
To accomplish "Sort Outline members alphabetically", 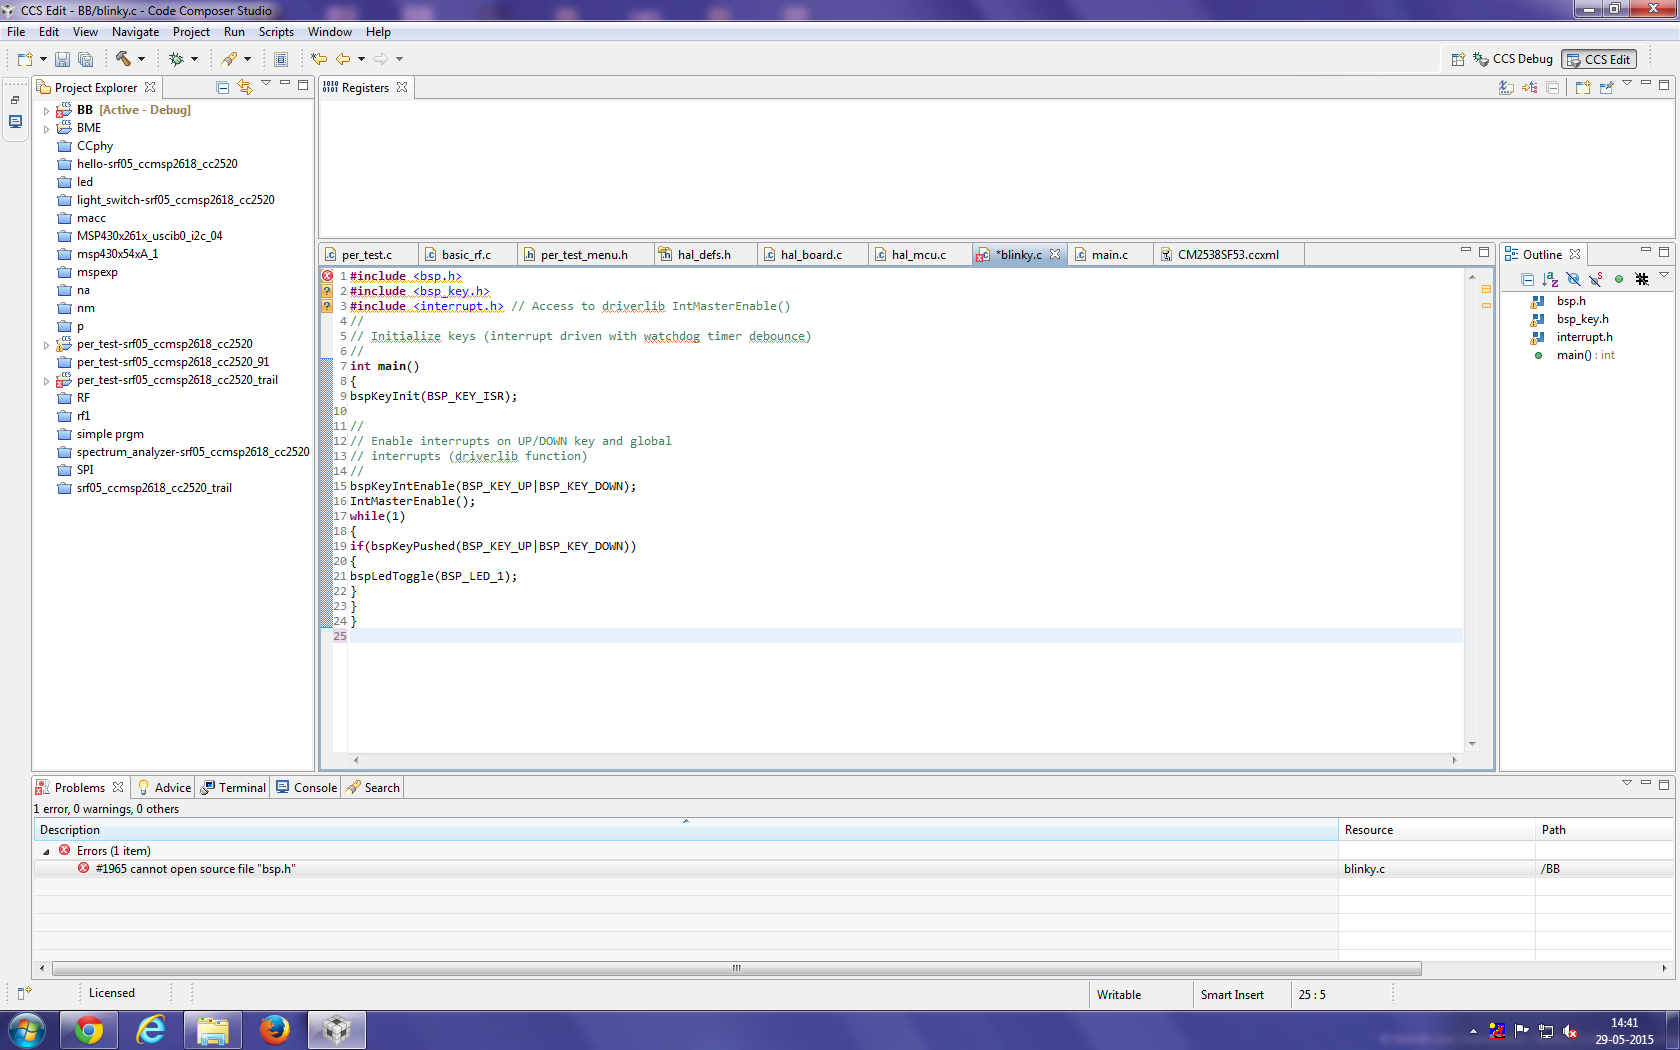I will [1550, 280].
